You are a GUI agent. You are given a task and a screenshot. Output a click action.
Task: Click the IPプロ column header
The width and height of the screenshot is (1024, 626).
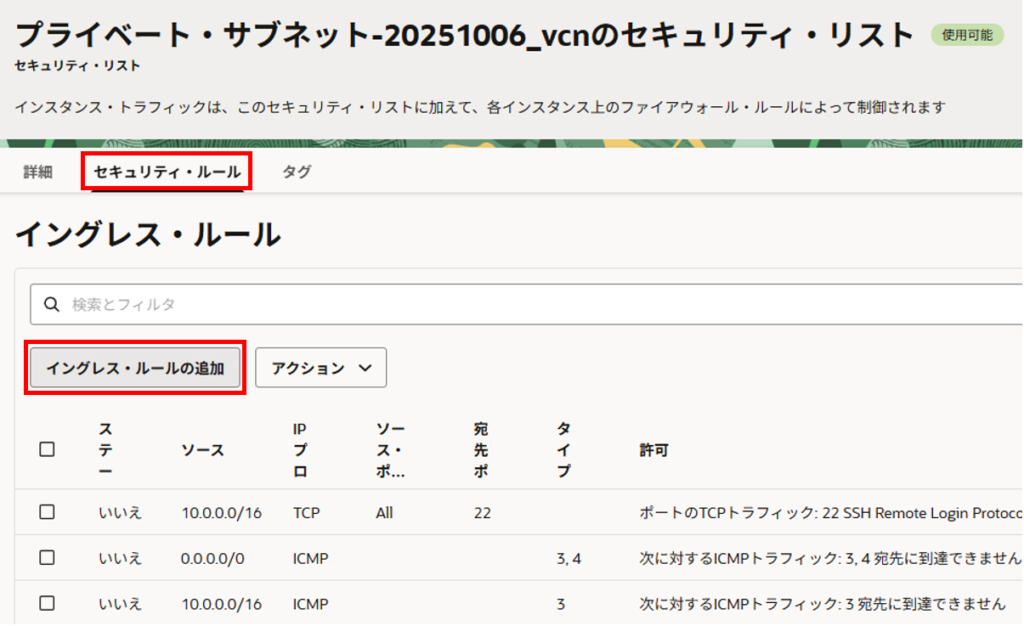point(300,450)
